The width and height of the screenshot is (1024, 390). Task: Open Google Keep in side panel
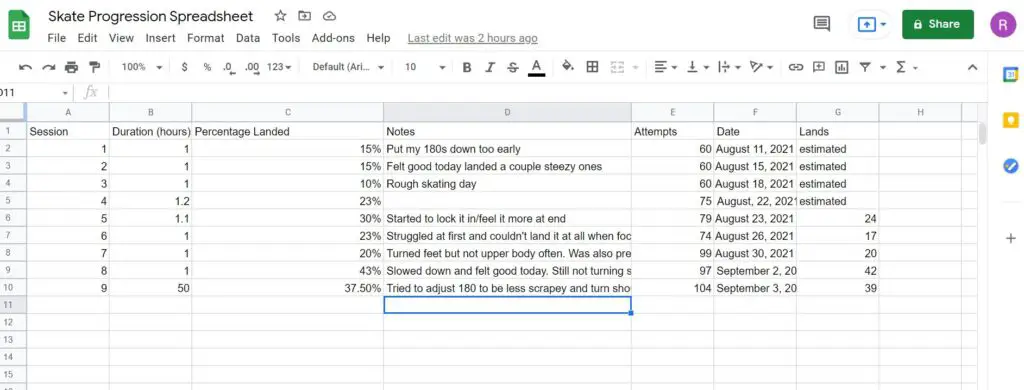pyautogui.click(x=1010, y=120)
